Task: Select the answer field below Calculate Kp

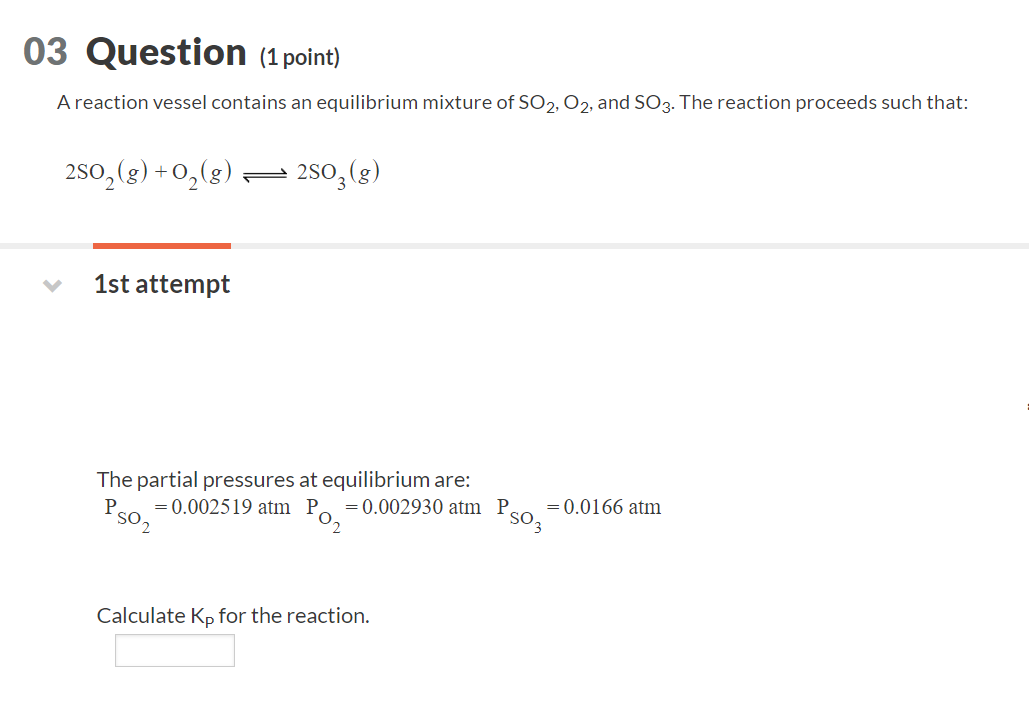Action: (x=174, y=650)
